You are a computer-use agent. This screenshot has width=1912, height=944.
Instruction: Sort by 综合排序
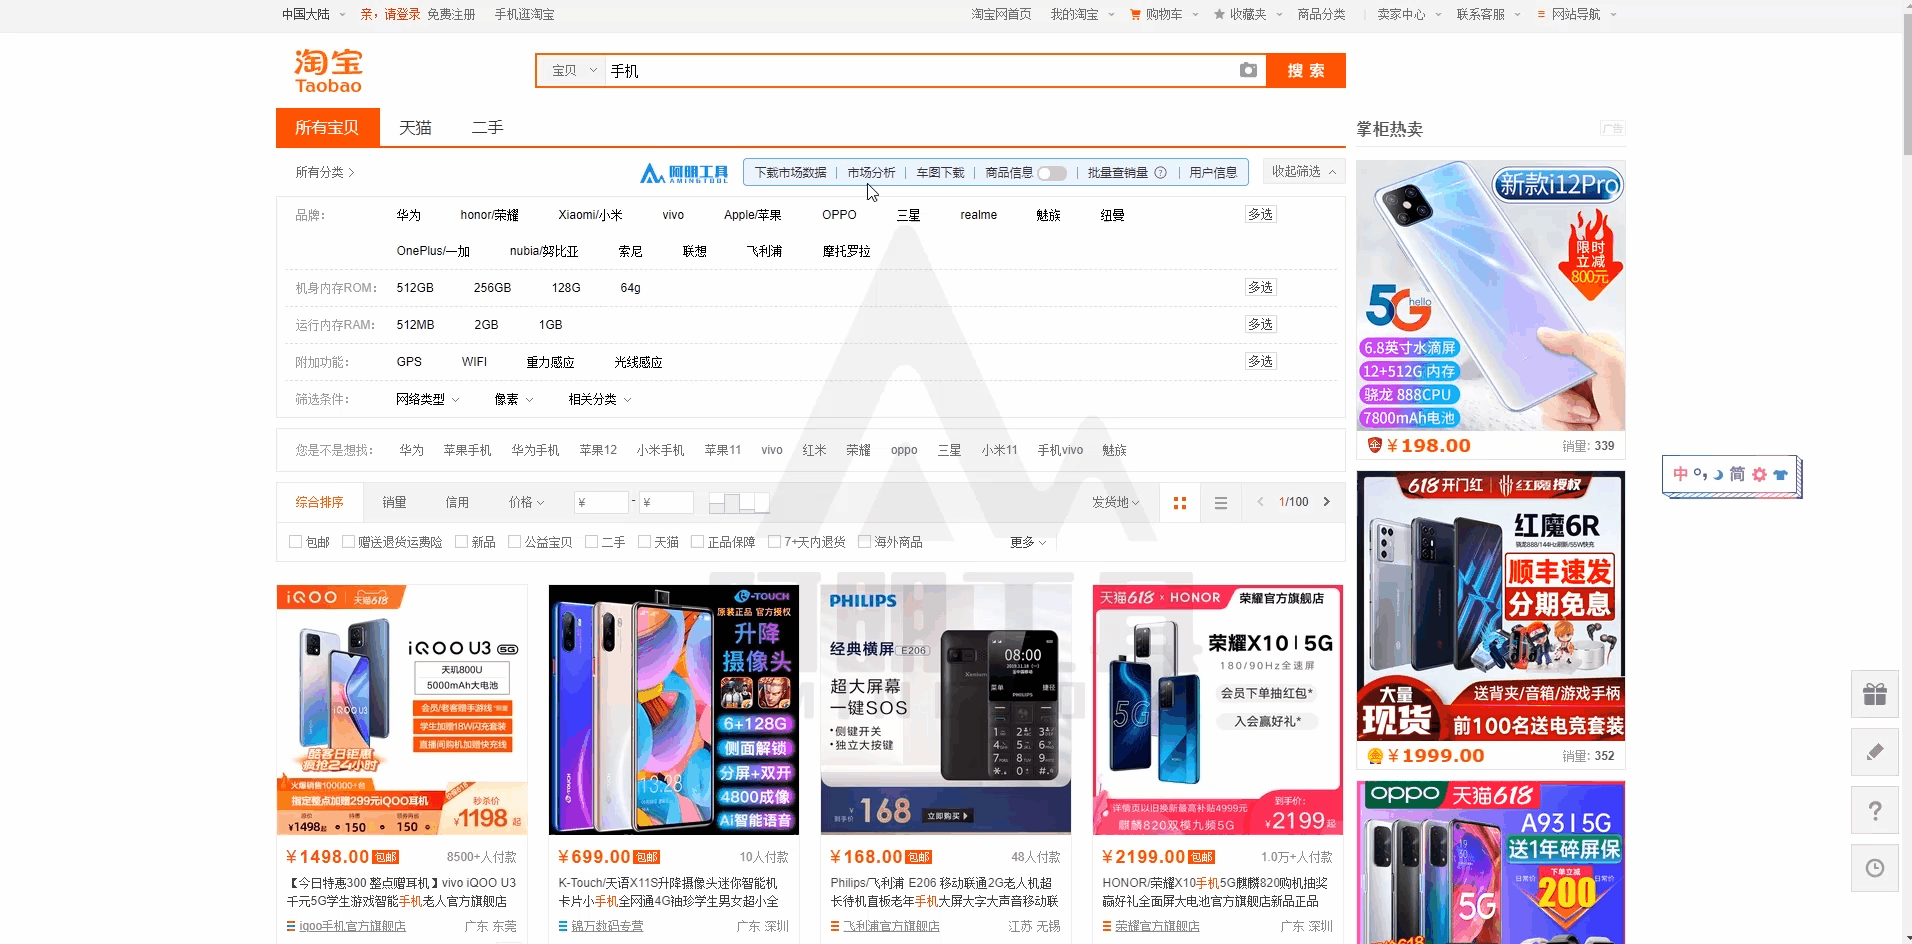coord(319,502)
